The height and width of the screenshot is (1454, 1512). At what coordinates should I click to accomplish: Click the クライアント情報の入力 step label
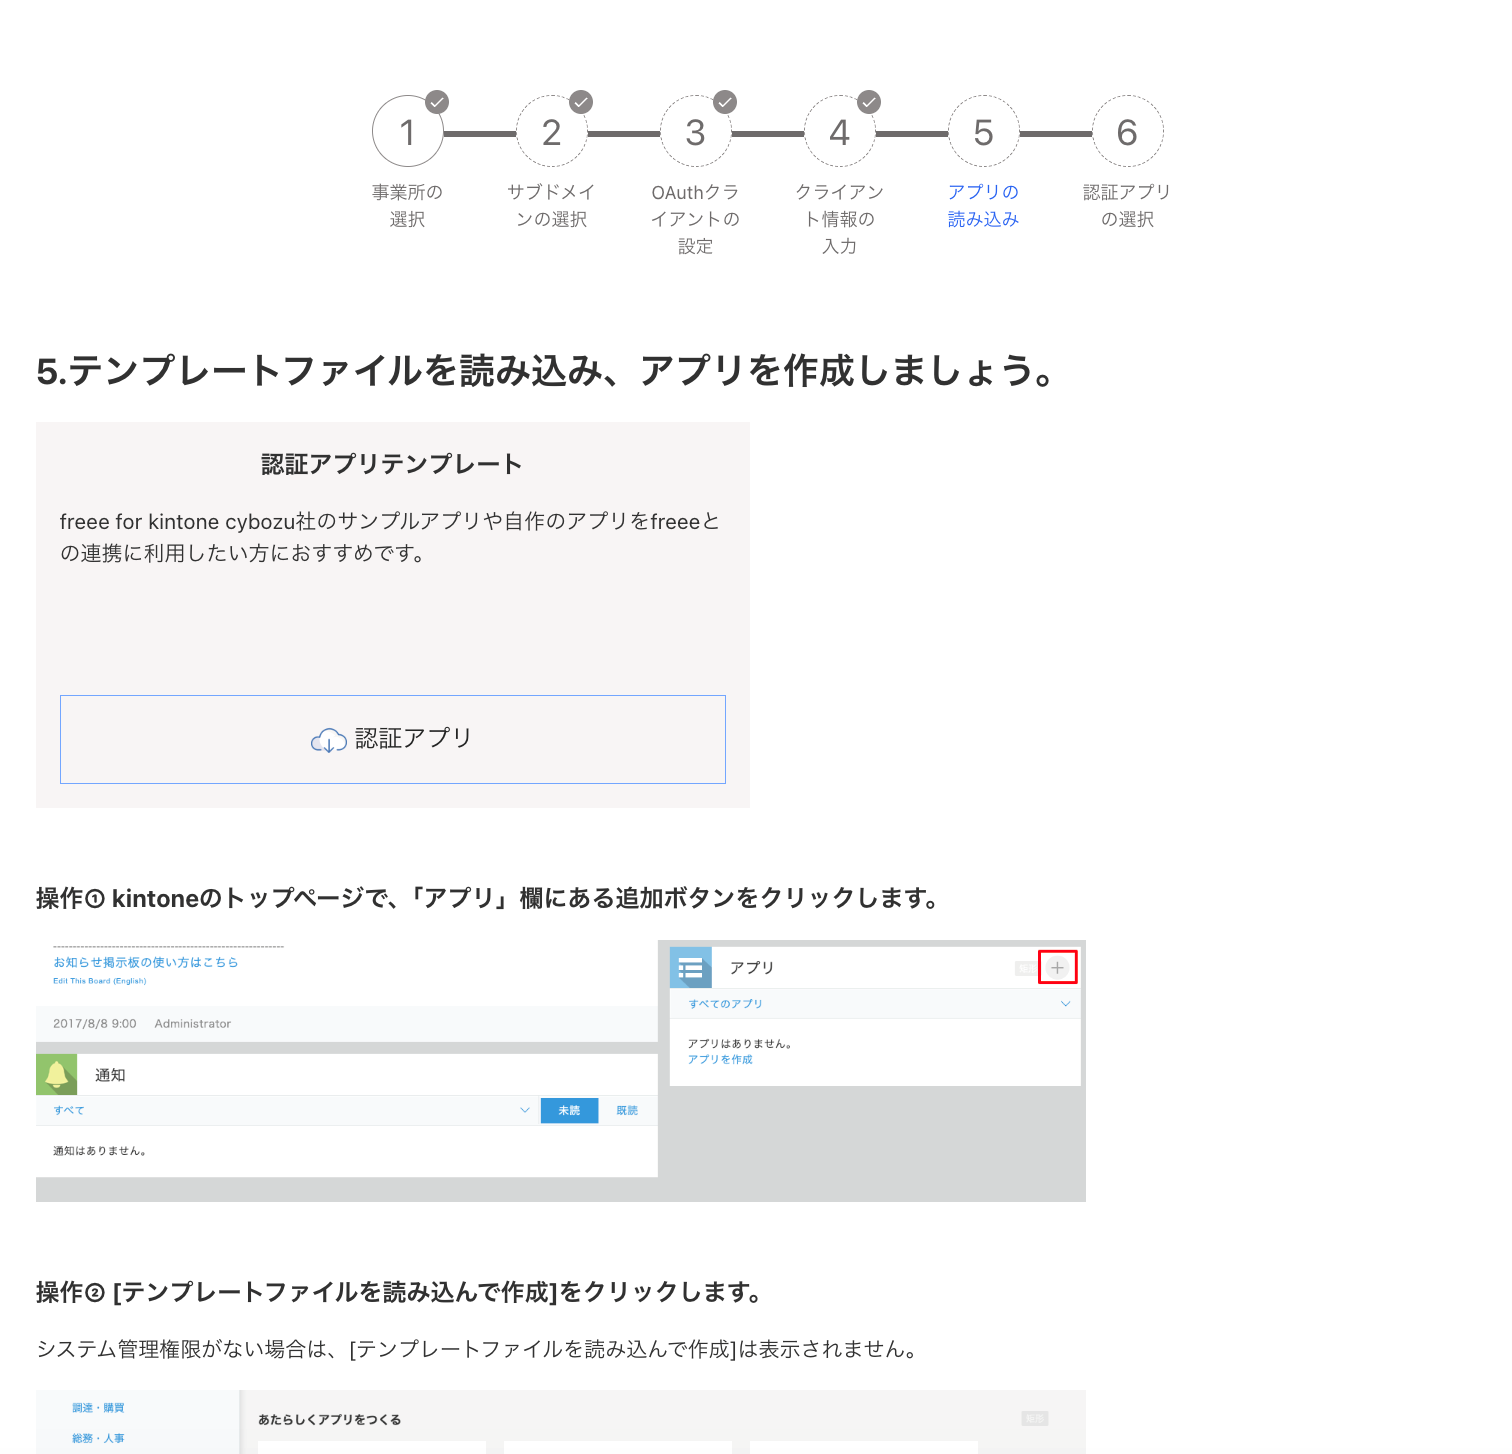[840, 219]
